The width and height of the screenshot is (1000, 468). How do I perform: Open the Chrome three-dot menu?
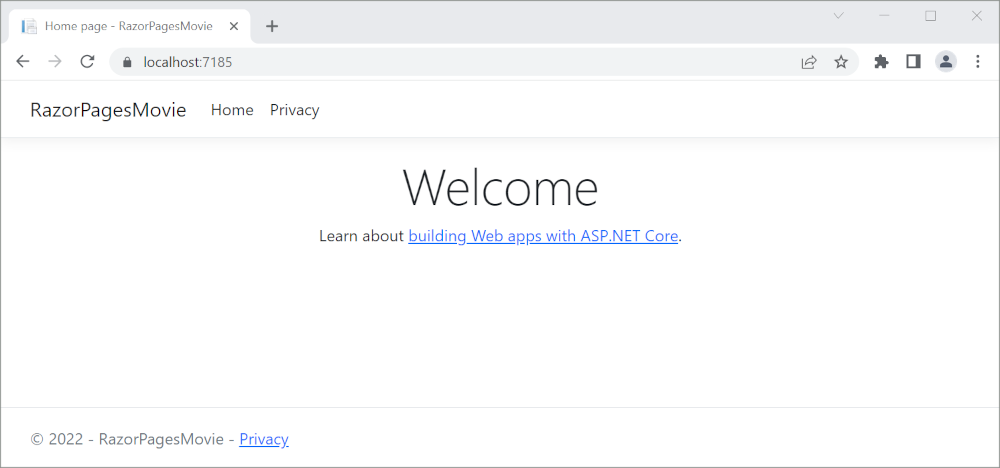[x=977, y=62]
